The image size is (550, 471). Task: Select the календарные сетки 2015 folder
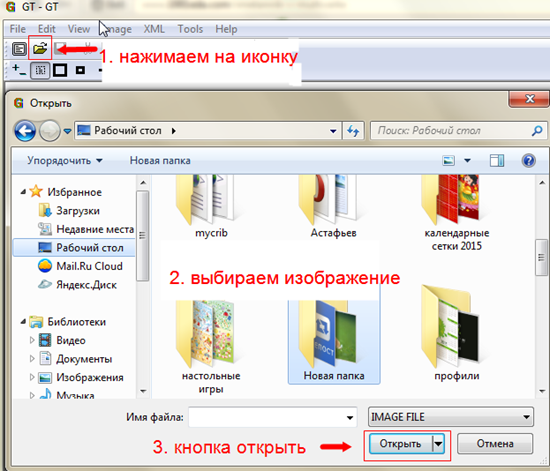tap(456, 212)
